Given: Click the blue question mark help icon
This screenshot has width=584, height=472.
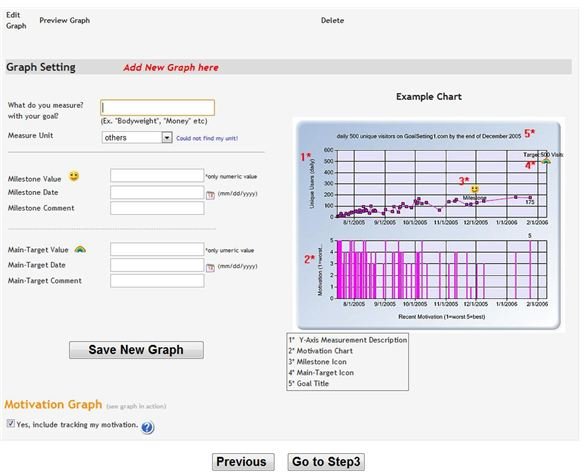Looking at the screenshot, I should click(x=147, y=428).
